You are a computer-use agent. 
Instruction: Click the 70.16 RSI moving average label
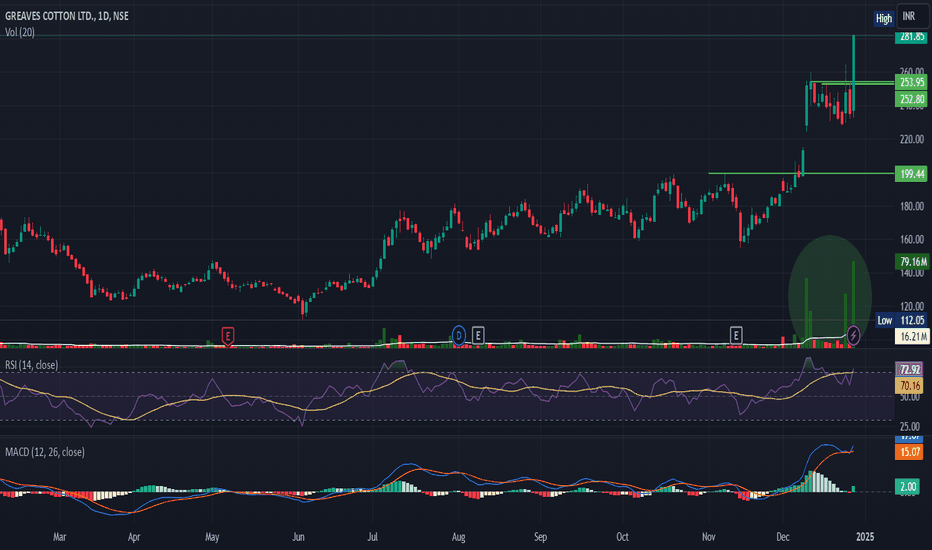[909, 385]
